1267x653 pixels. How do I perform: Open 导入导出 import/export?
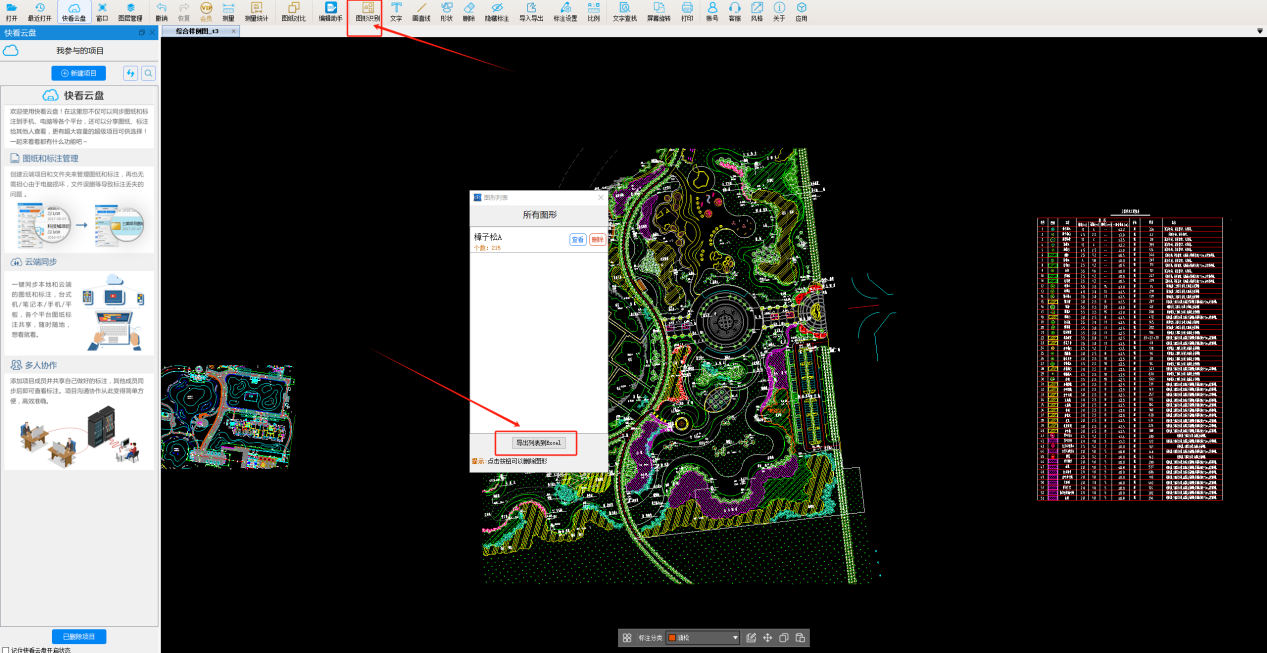tap(531, 11)
